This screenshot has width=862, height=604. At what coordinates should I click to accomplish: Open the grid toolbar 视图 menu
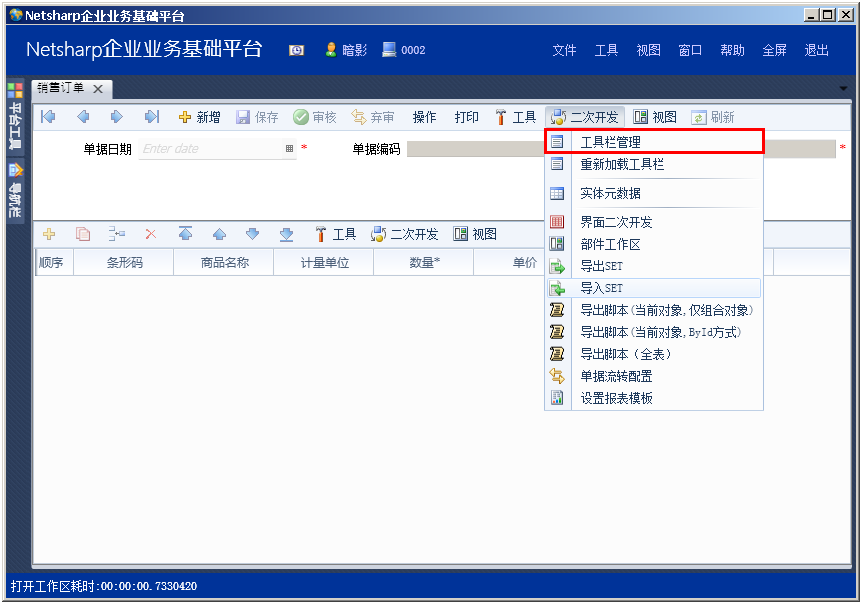click(x=475, y=234)
